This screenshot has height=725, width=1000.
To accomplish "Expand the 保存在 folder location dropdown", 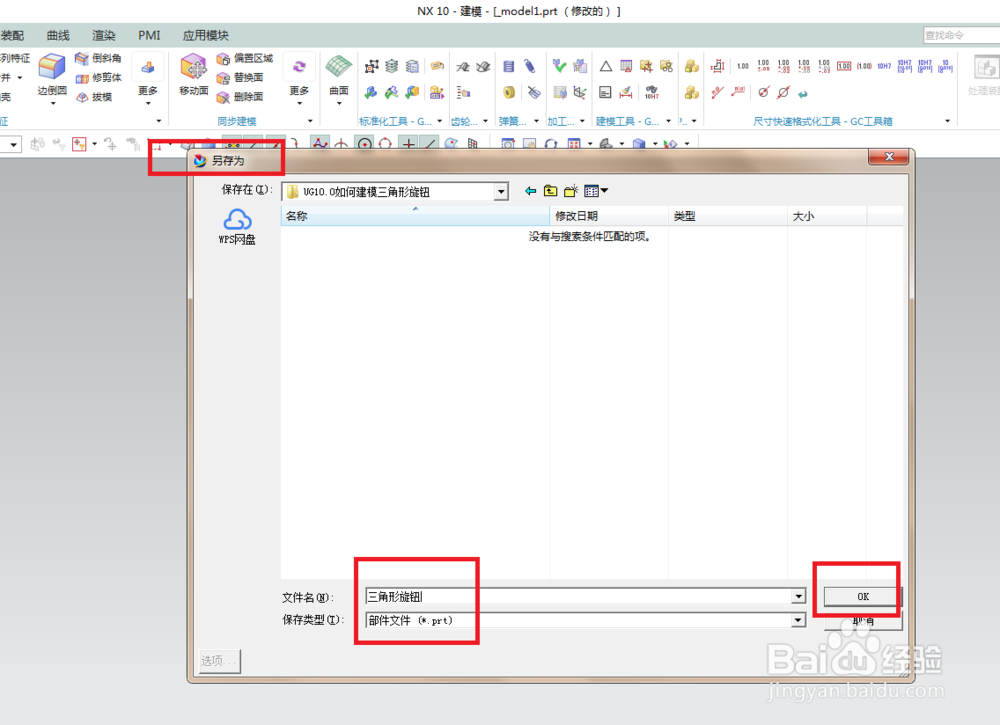I will (x=501, y=191).
